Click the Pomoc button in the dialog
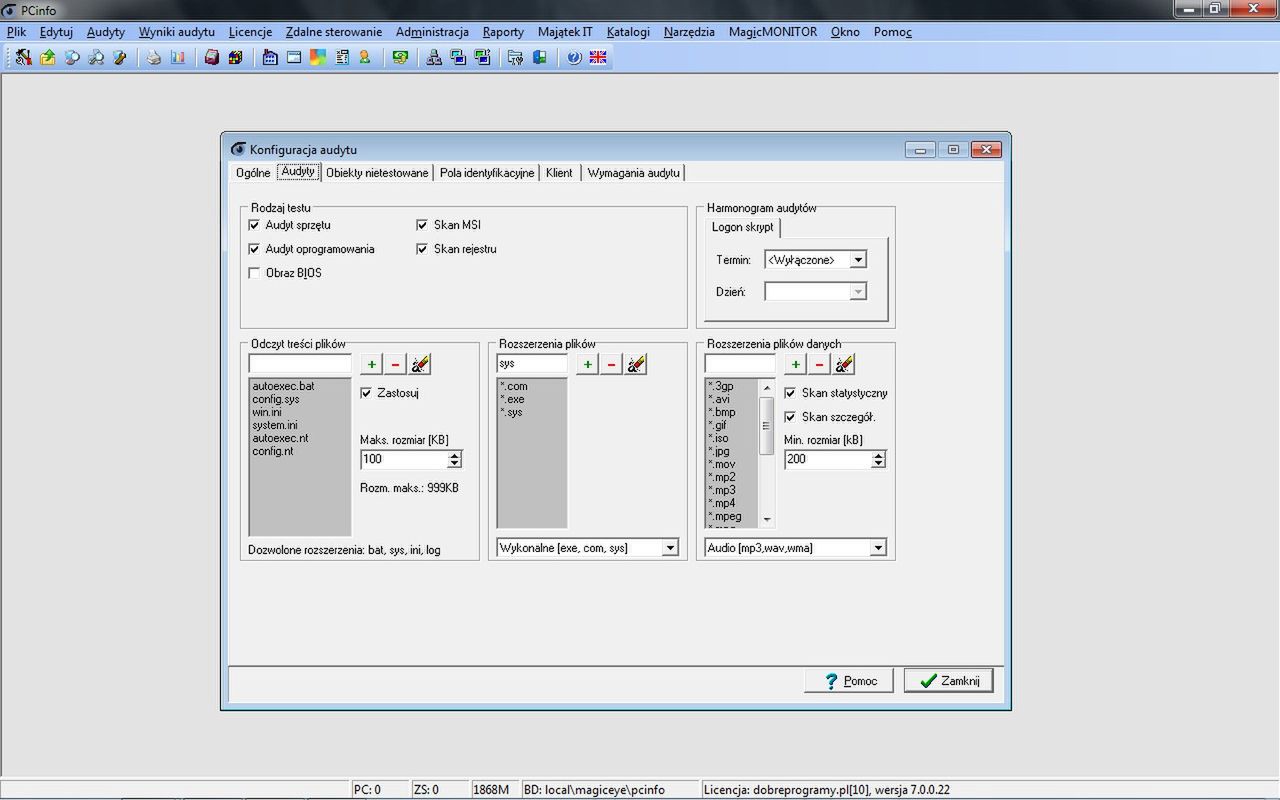1280x800 pixels. tap(848, 680)
